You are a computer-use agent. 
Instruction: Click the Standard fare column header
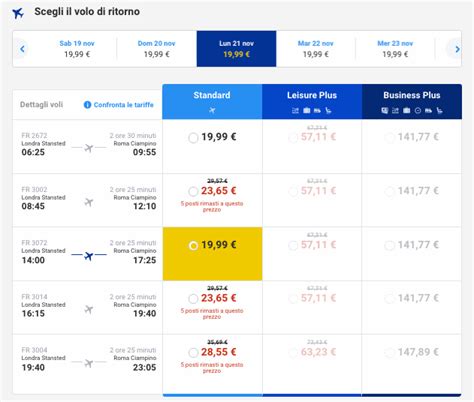[x=212, y=102]
